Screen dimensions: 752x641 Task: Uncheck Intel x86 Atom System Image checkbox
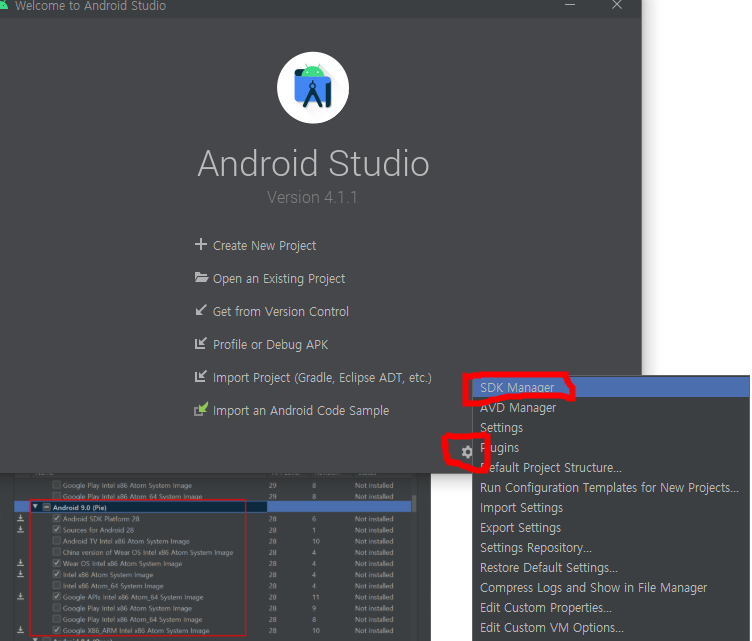[57, 574]
